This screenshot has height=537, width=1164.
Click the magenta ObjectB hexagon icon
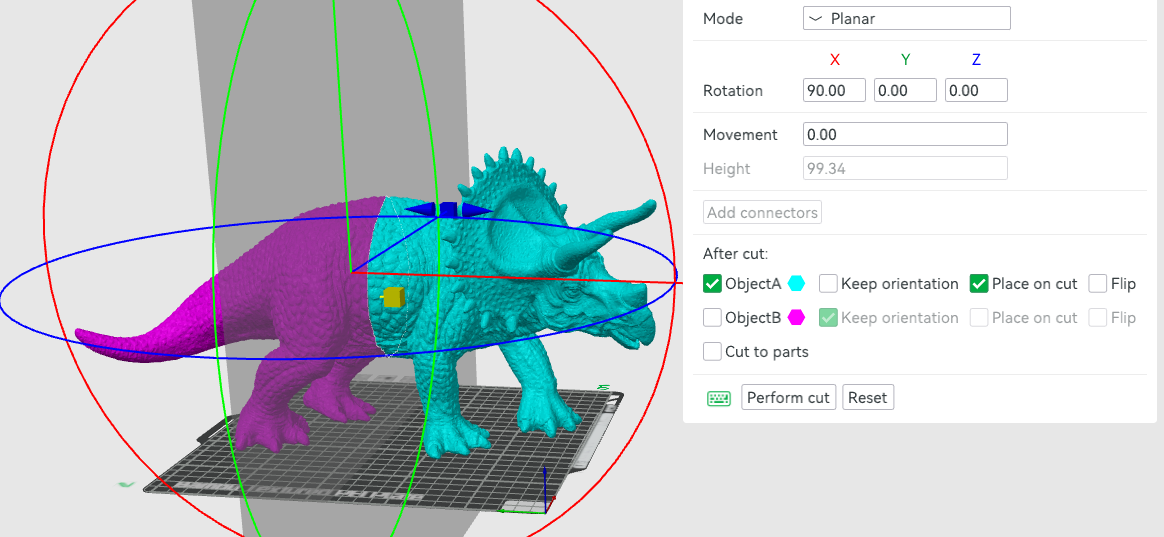click(x=797, y=318)
